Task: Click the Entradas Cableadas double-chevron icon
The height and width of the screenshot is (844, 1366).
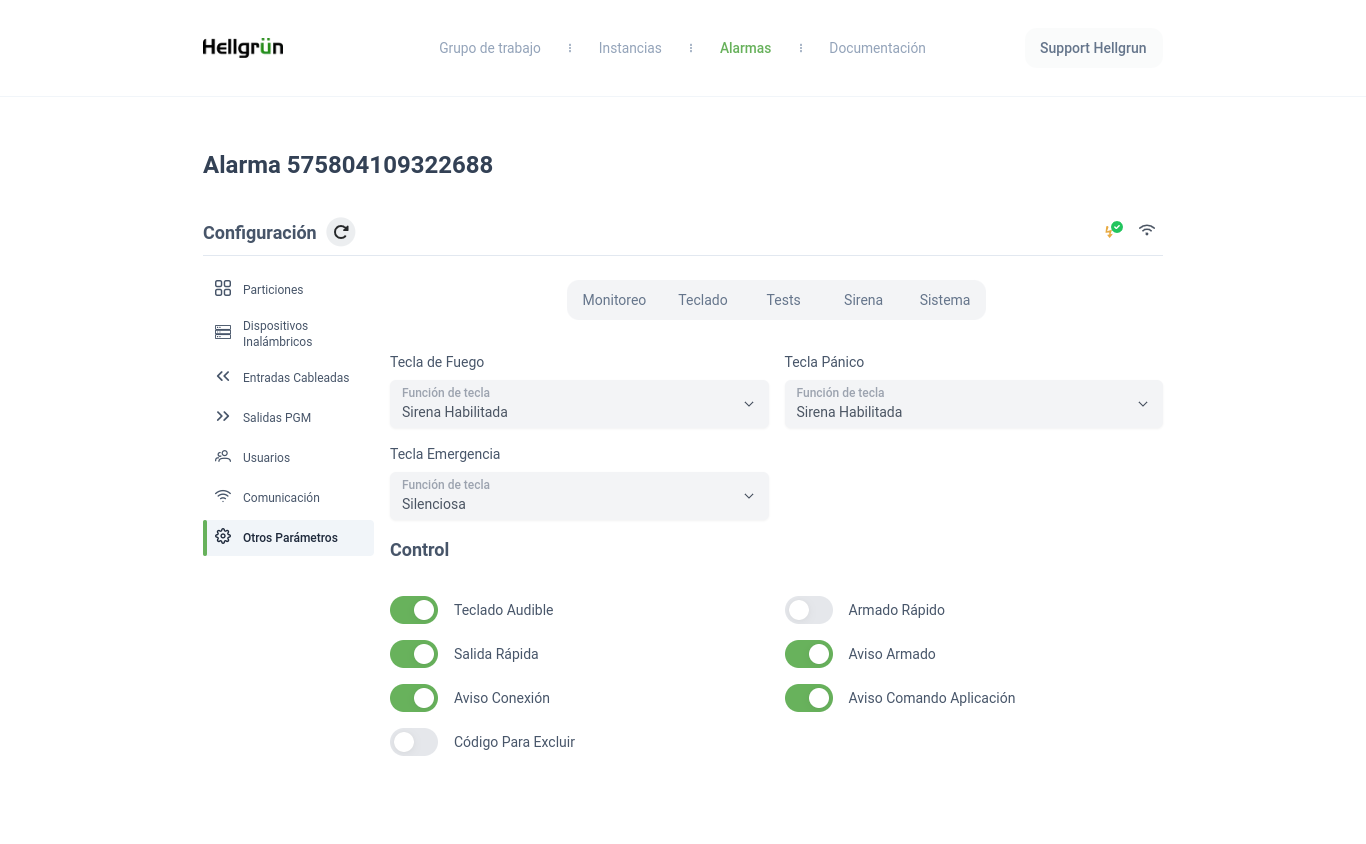Action: click(223, 377)
